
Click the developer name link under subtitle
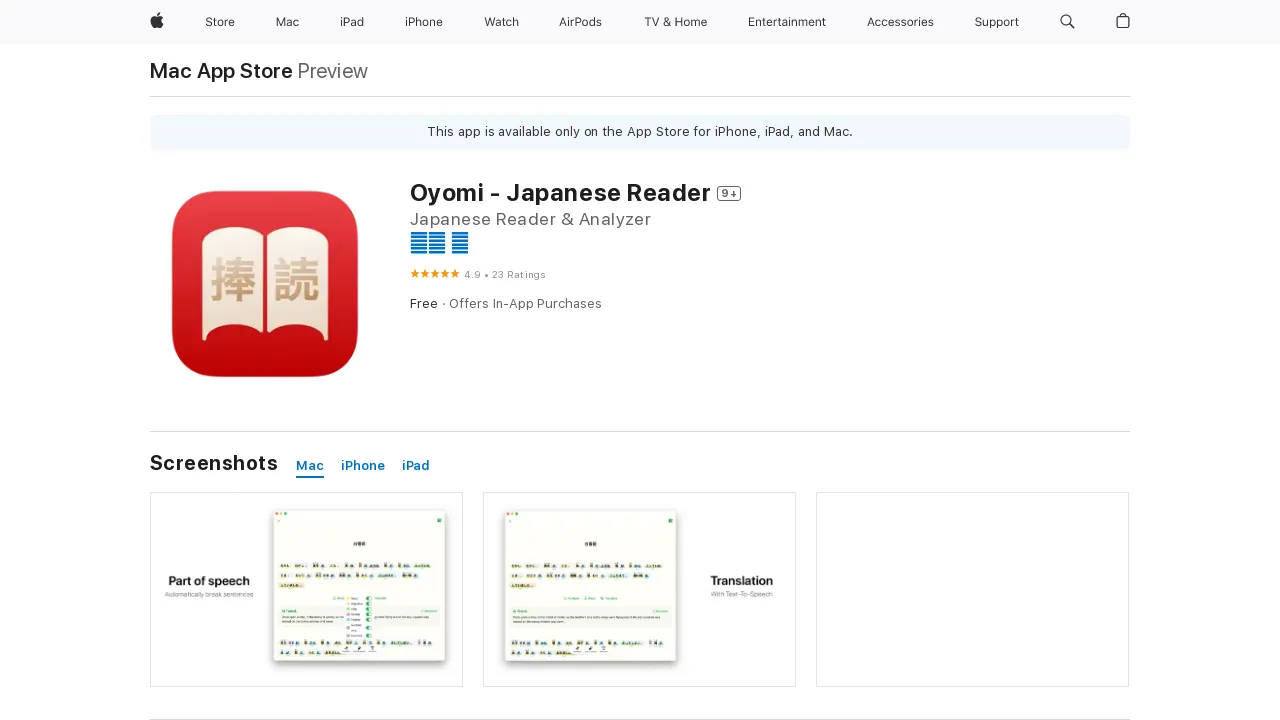click(x=439, y=243)
